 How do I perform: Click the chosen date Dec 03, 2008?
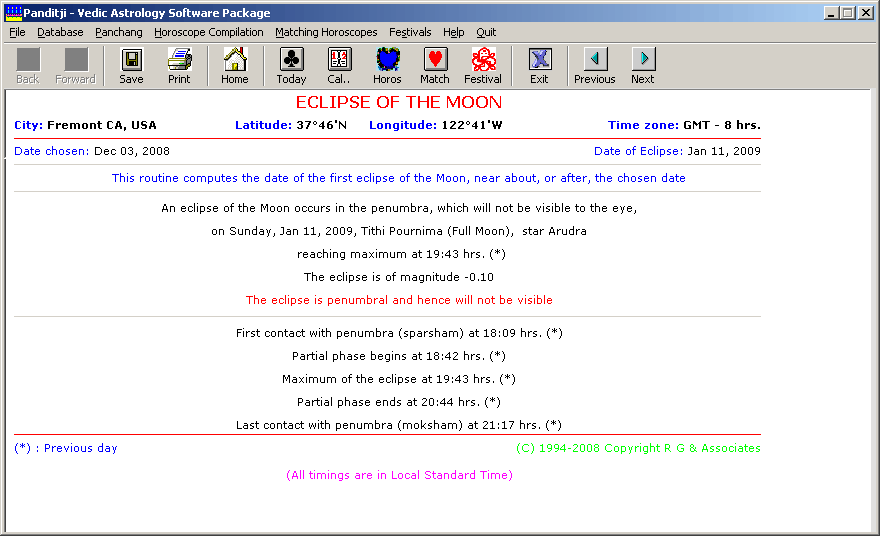tap(132, 151)
